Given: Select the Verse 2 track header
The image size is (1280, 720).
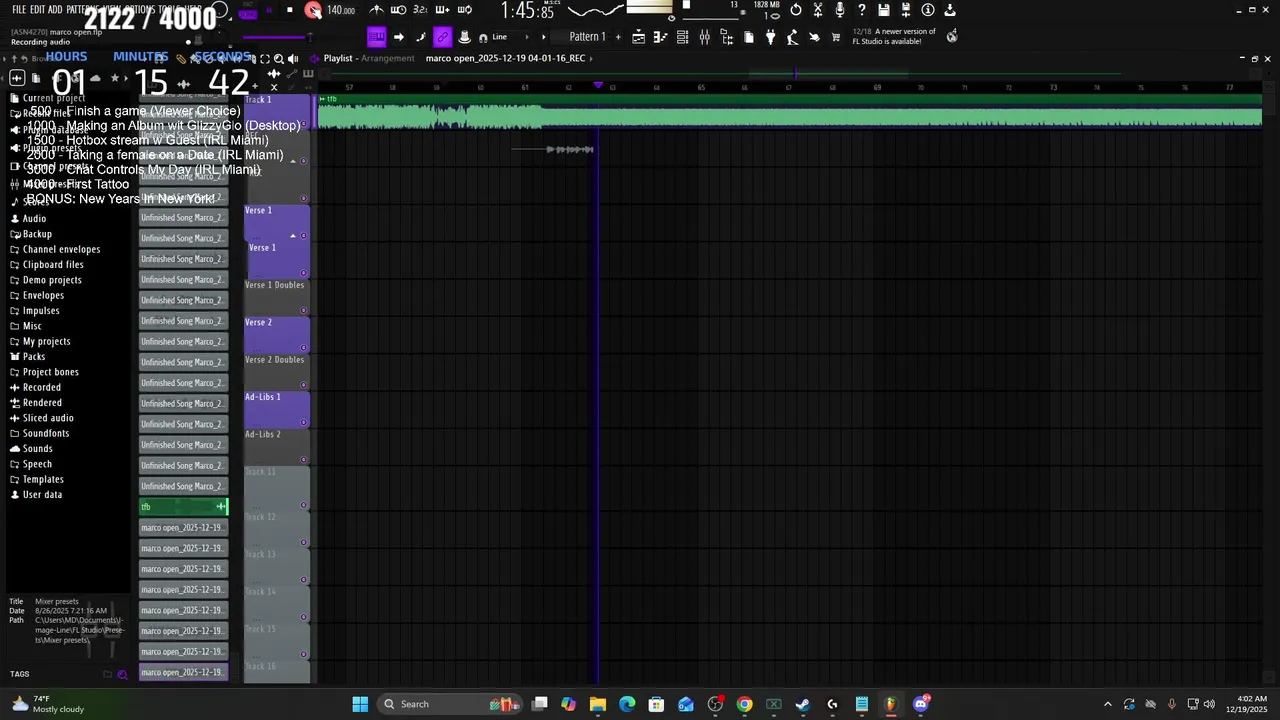Looking at the screenshot, I should tap(276, 334).
